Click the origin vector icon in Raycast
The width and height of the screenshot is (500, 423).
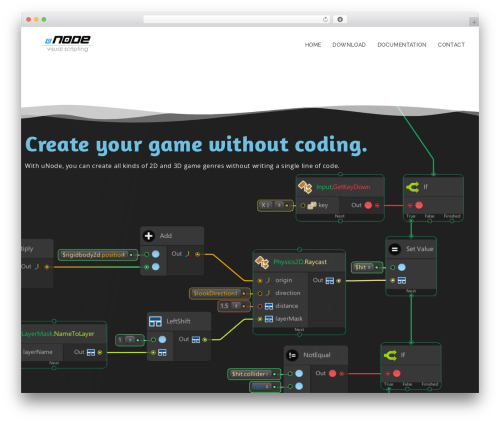(269, 281)
